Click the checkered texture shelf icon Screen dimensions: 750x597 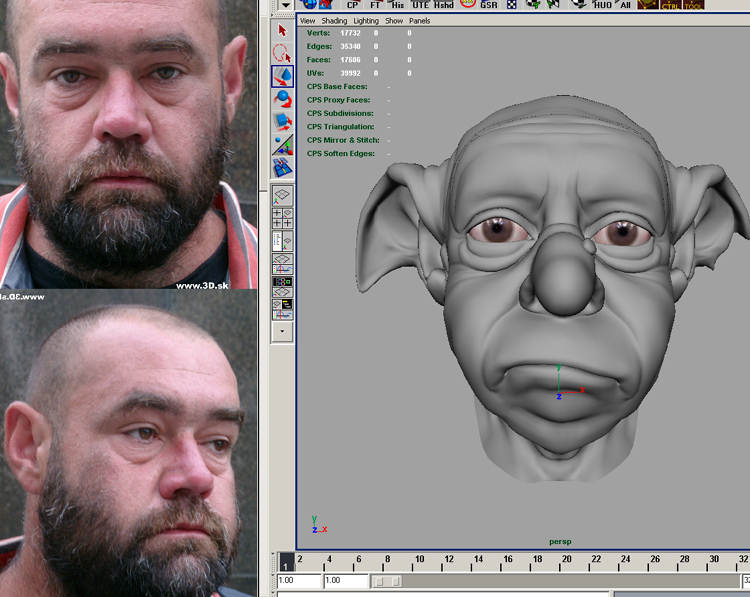tap(513, 5)
